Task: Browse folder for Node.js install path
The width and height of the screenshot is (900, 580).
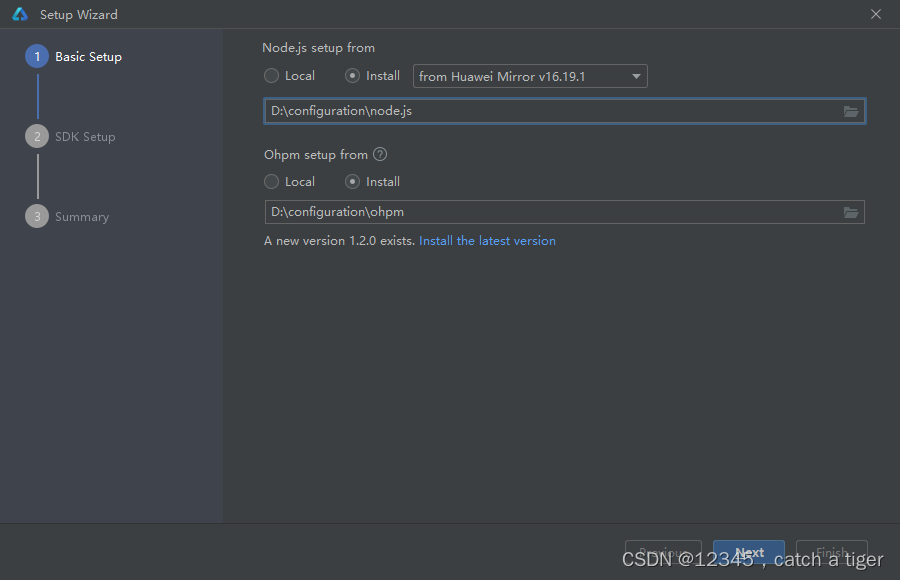Action: 851,111
